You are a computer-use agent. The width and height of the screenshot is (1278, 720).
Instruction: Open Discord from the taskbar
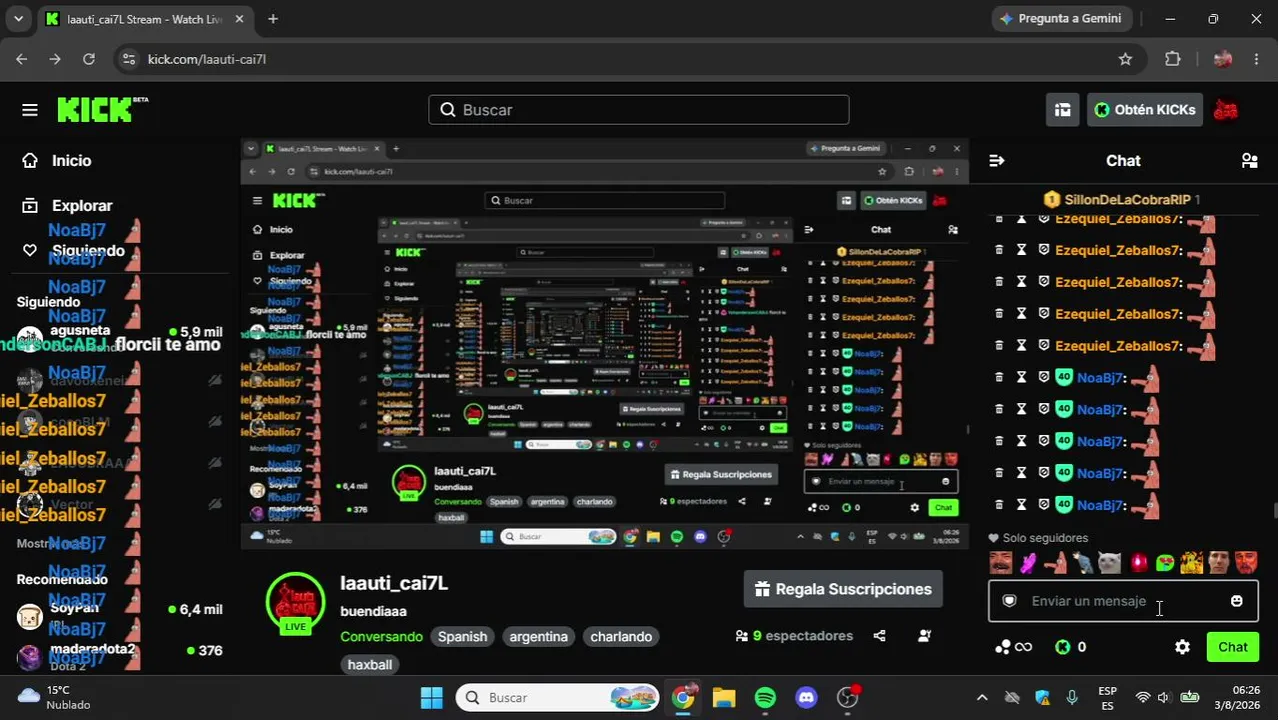coord(806,698)
